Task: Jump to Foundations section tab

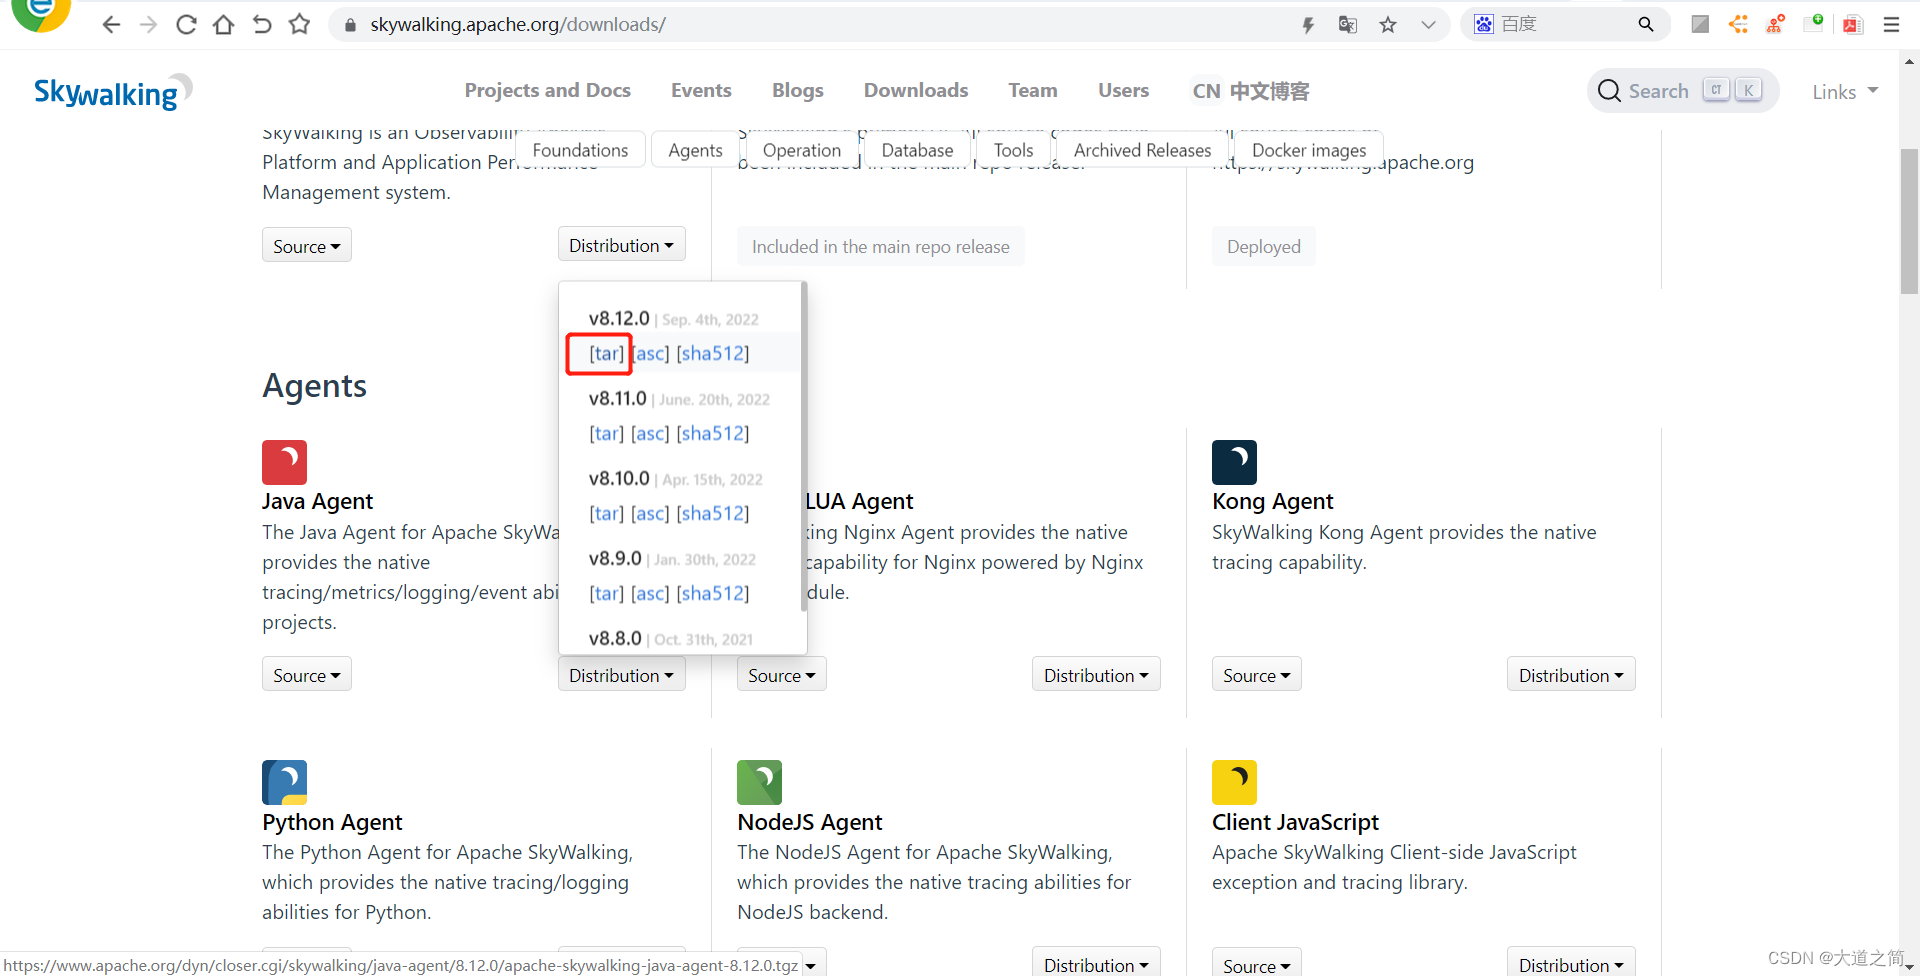Action: tap(580, 150)
